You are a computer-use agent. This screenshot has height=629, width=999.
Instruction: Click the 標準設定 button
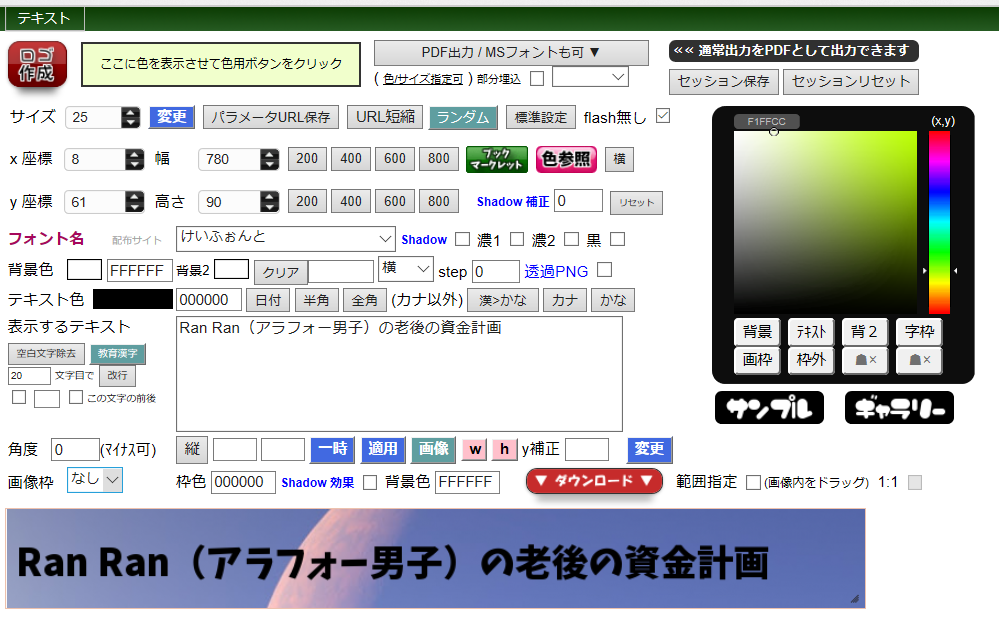pos(541,117)
